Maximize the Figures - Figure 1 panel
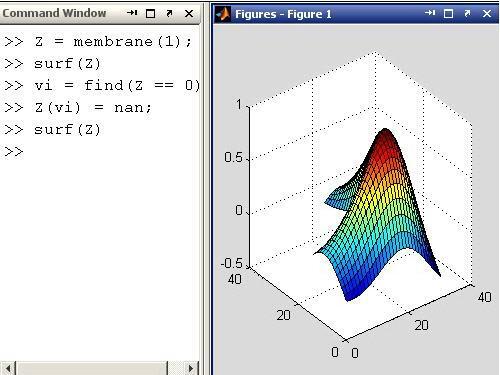Image resolution: width=500 pixels, height=375 pixels. [449, 13]
